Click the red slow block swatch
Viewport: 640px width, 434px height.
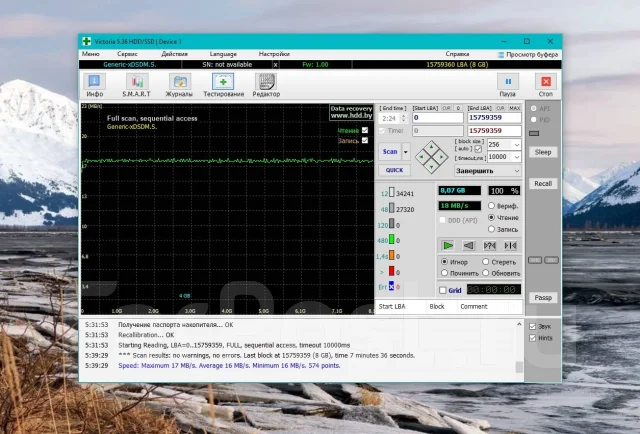click(391, 271)
